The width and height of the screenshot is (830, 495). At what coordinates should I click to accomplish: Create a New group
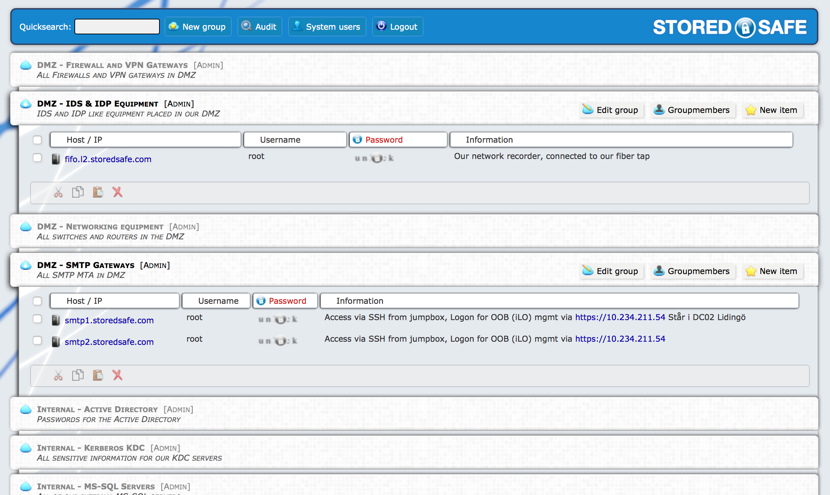198,26
